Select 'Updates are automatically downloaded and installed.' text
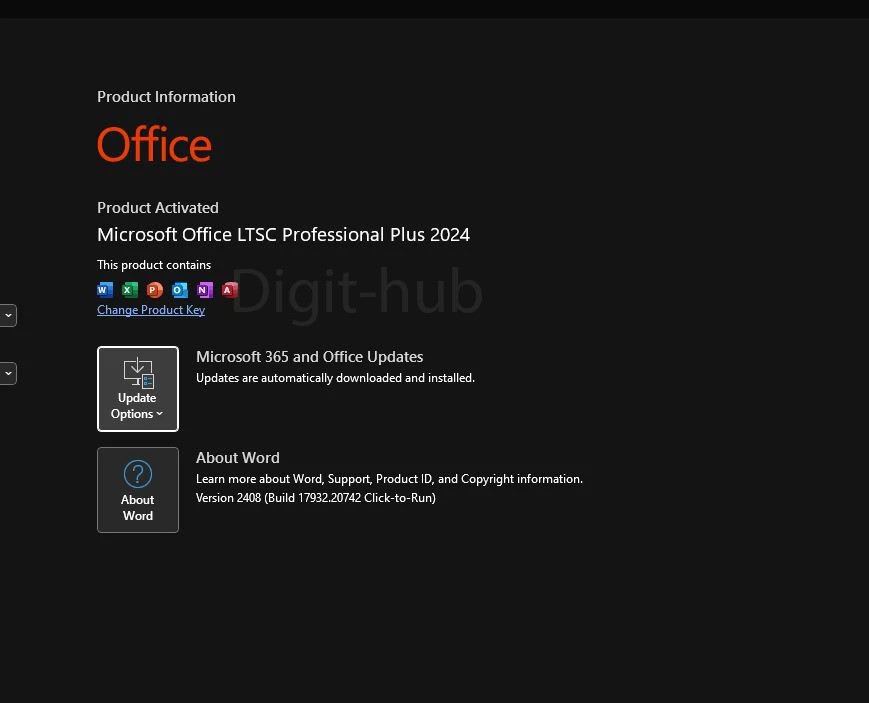The width and height of the screenshot is (869, 703). coord(335,378)
